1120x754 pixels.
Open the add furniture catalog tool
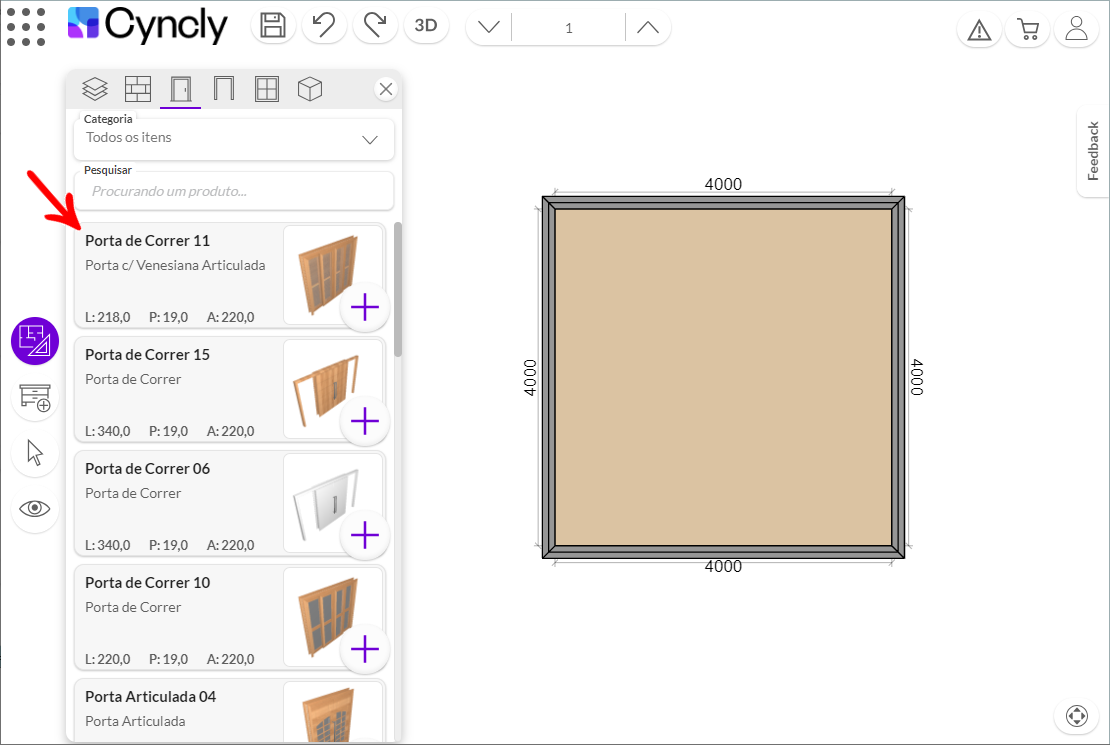pyautogui.click(x=34, y=397)
